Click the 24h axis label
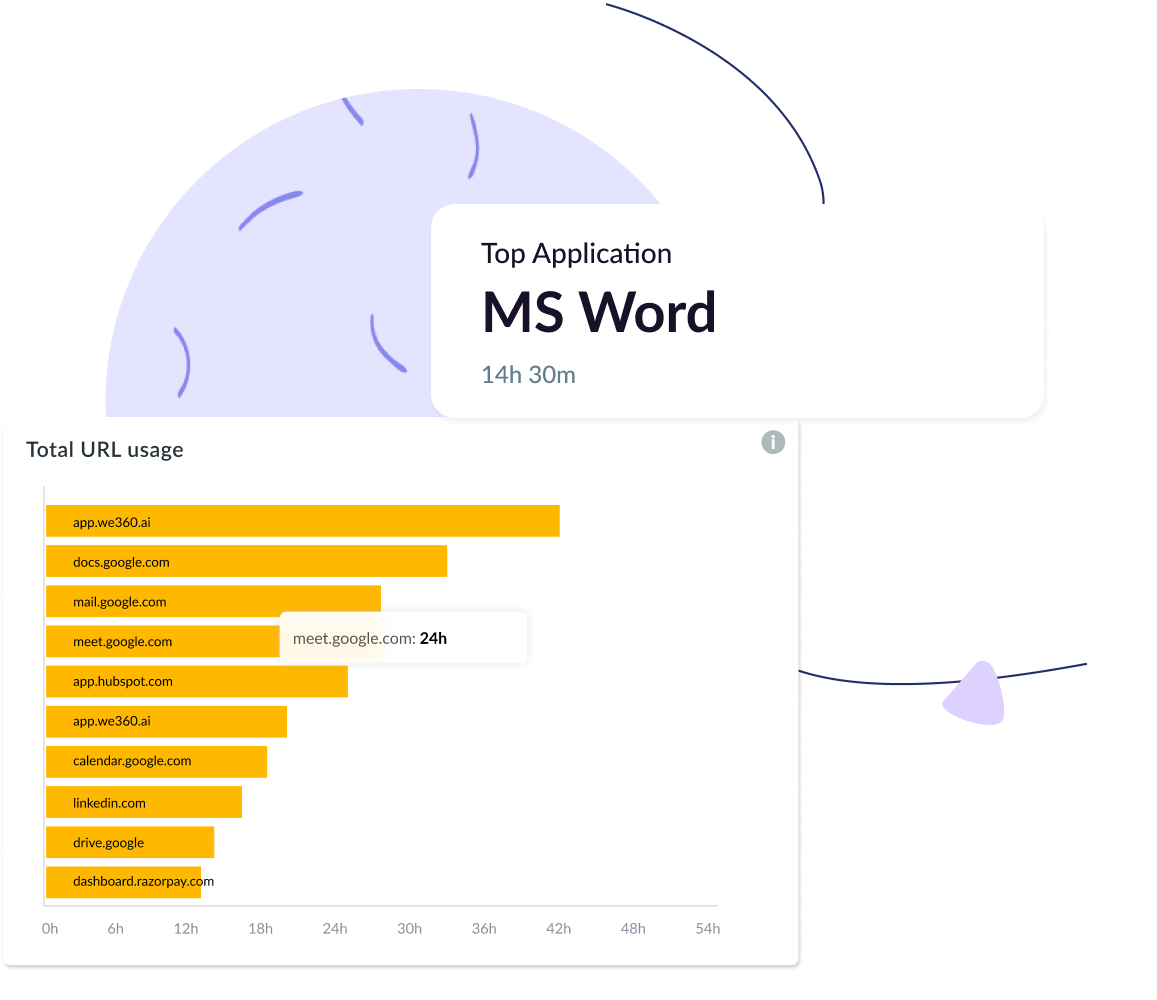Viewport: 1157px width, 1000px height. click(x=335, y=928)
